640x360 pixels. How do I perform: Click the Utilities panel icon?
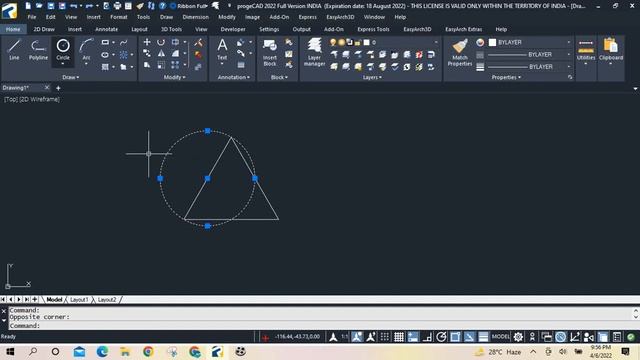586,51
